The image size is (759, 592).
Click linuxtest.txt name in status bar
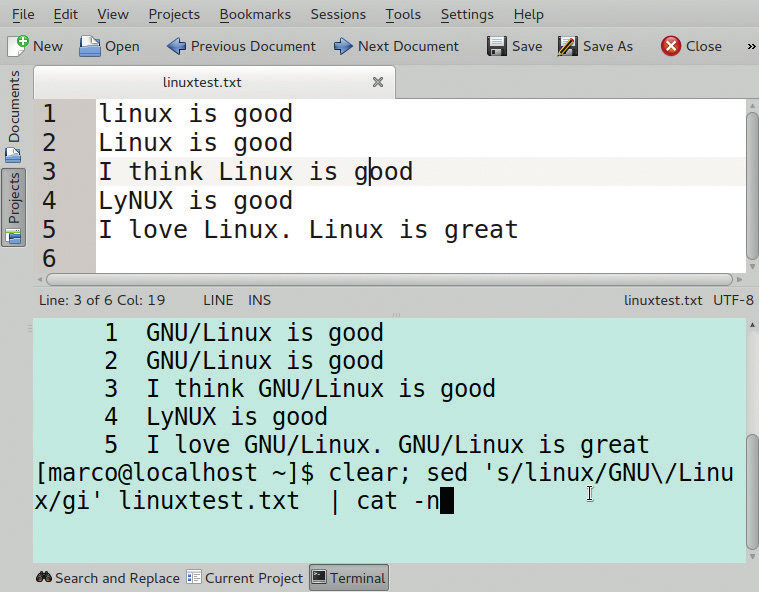pos(663,300)
